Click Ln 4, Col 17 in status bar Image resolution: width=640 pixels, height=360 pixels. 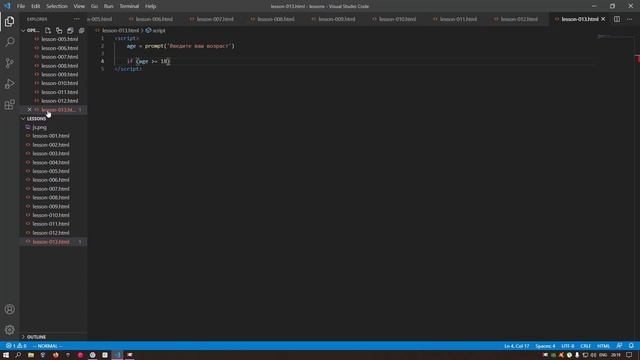(x=517, y=346)
